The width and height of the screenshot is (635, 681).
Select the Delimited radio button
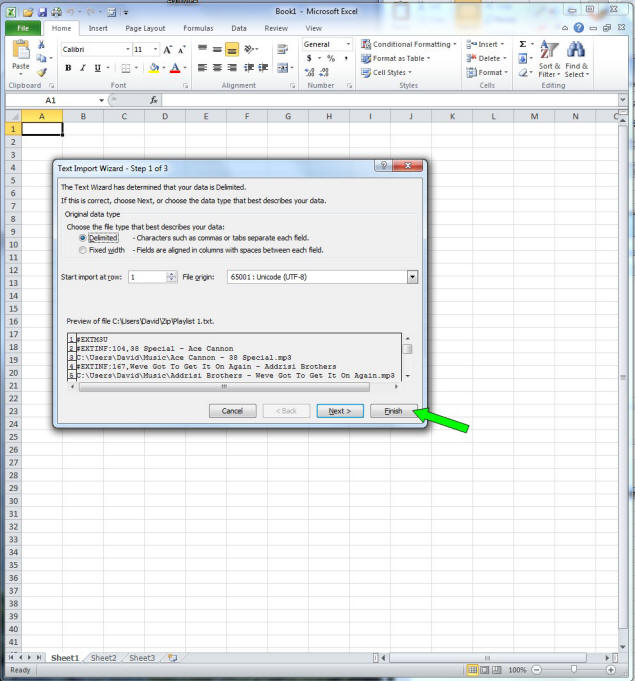pos(83,238)
